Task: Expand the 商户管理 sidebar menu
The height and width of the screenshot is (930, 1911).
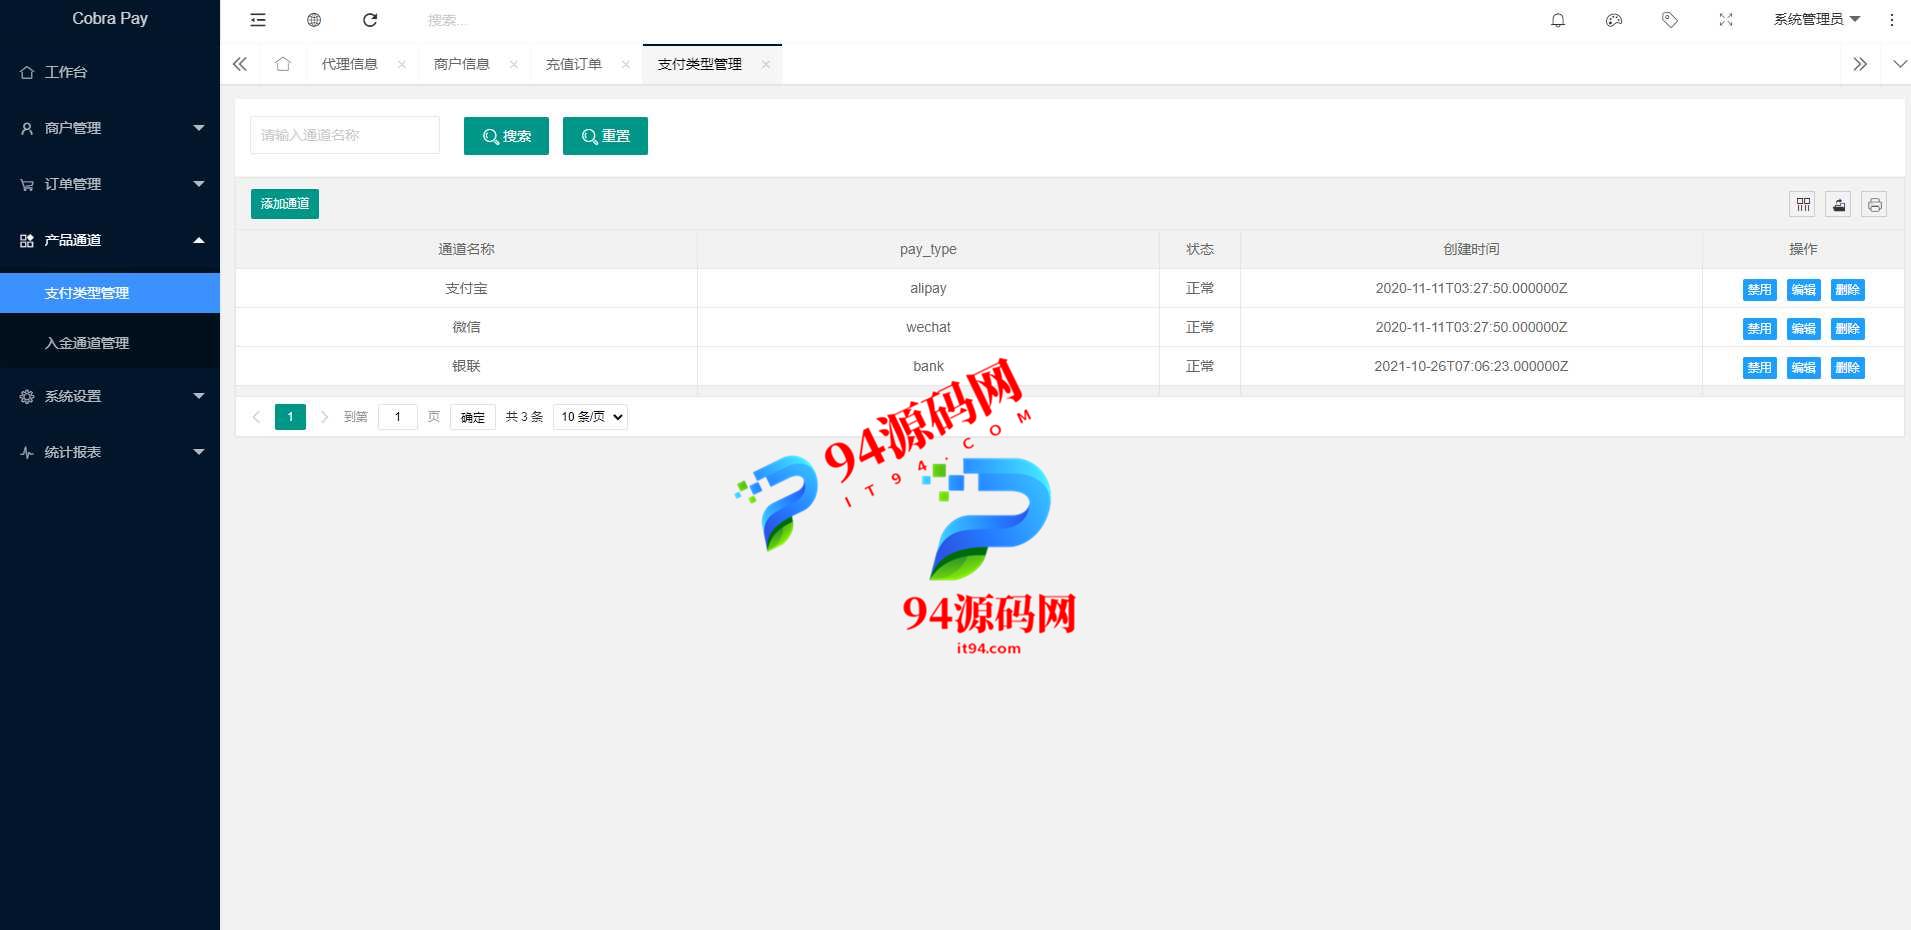Action: [110, 128]
